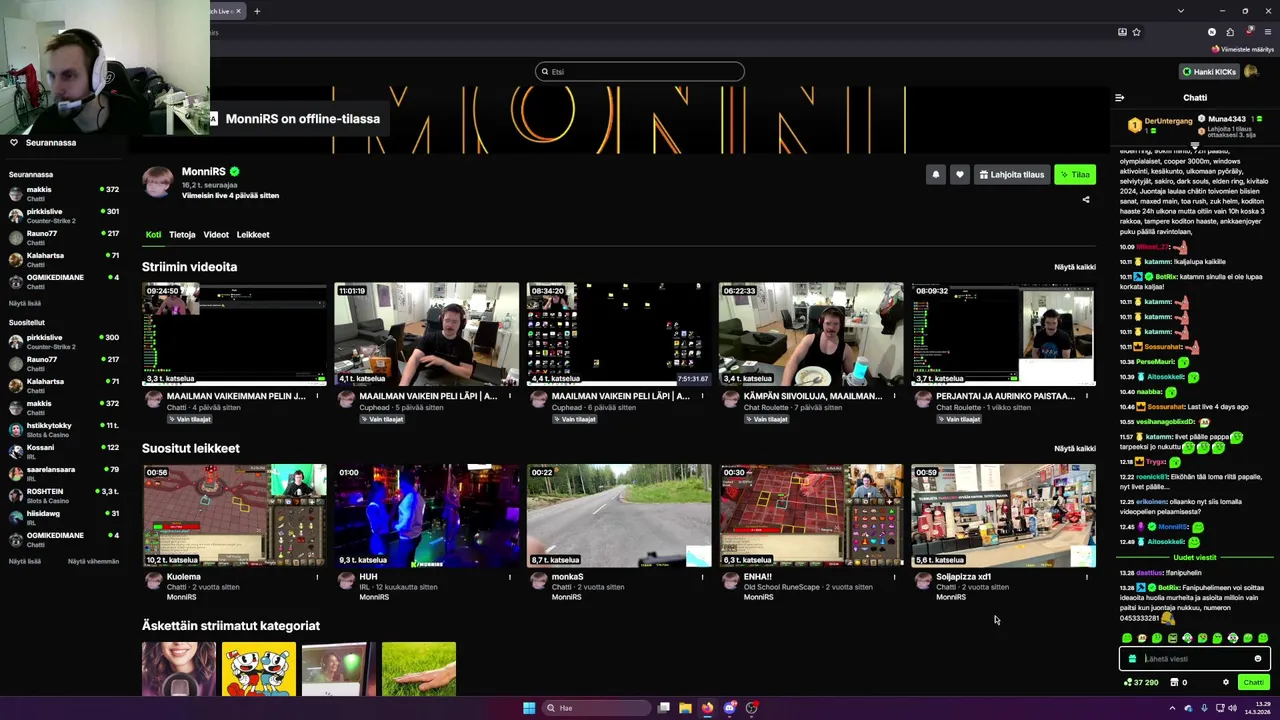
Task: Open the Firefox extensions puzzle icon
Action: click(1230, 32)
